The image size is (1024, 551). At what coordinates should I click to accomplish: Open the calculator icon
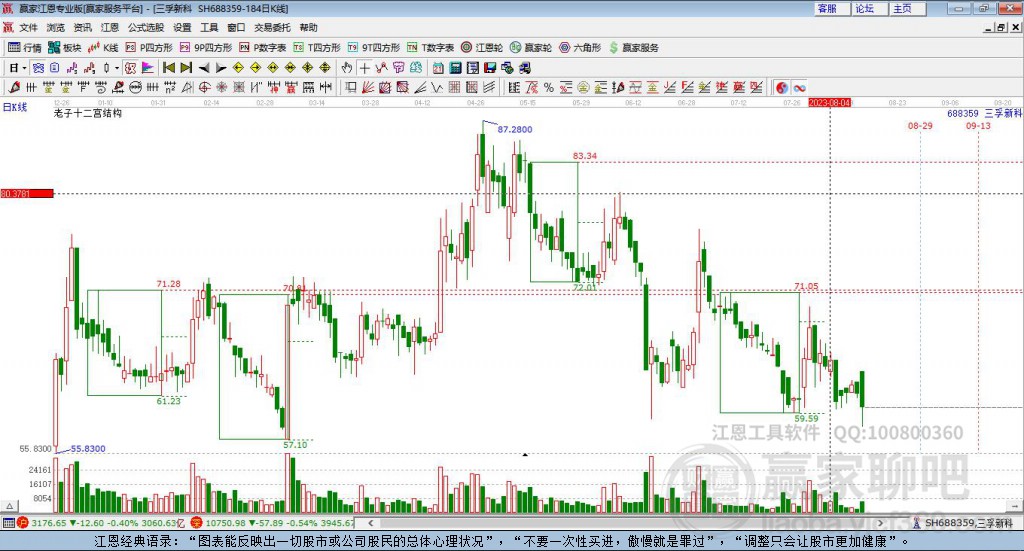point(456,68)
